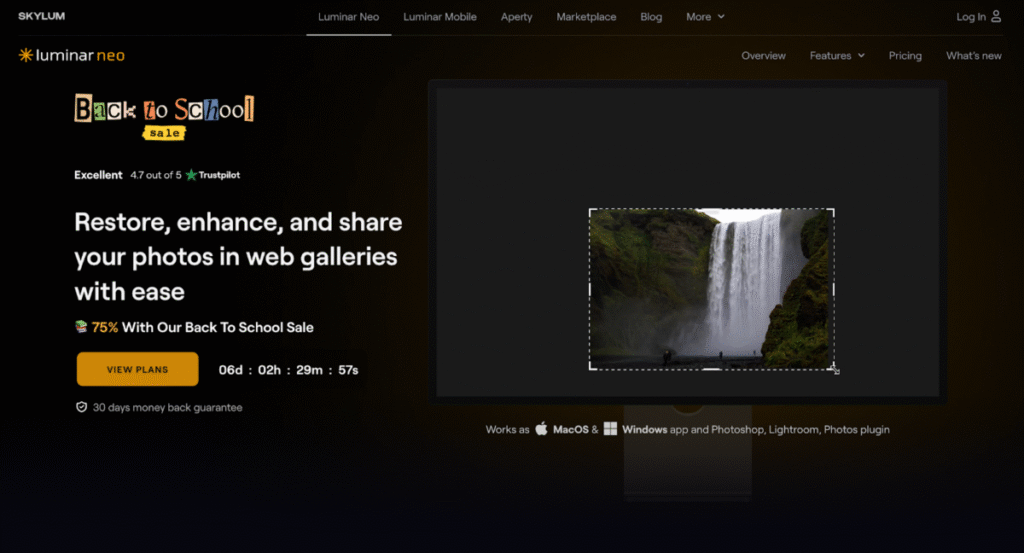Screen dimensions: 1024x553
Task: Click the user profile icon
Action: point(995,16)
